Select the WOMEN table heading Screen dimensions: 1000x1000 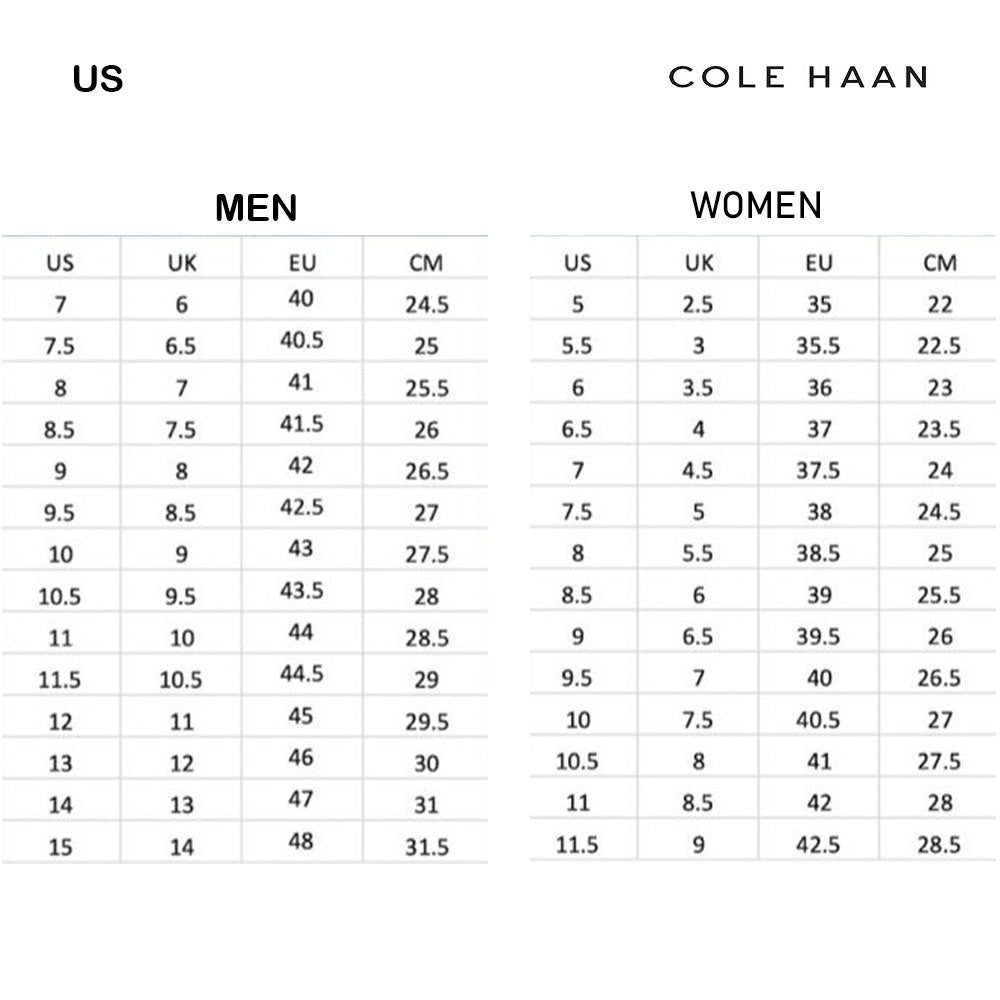pos(756,205)
